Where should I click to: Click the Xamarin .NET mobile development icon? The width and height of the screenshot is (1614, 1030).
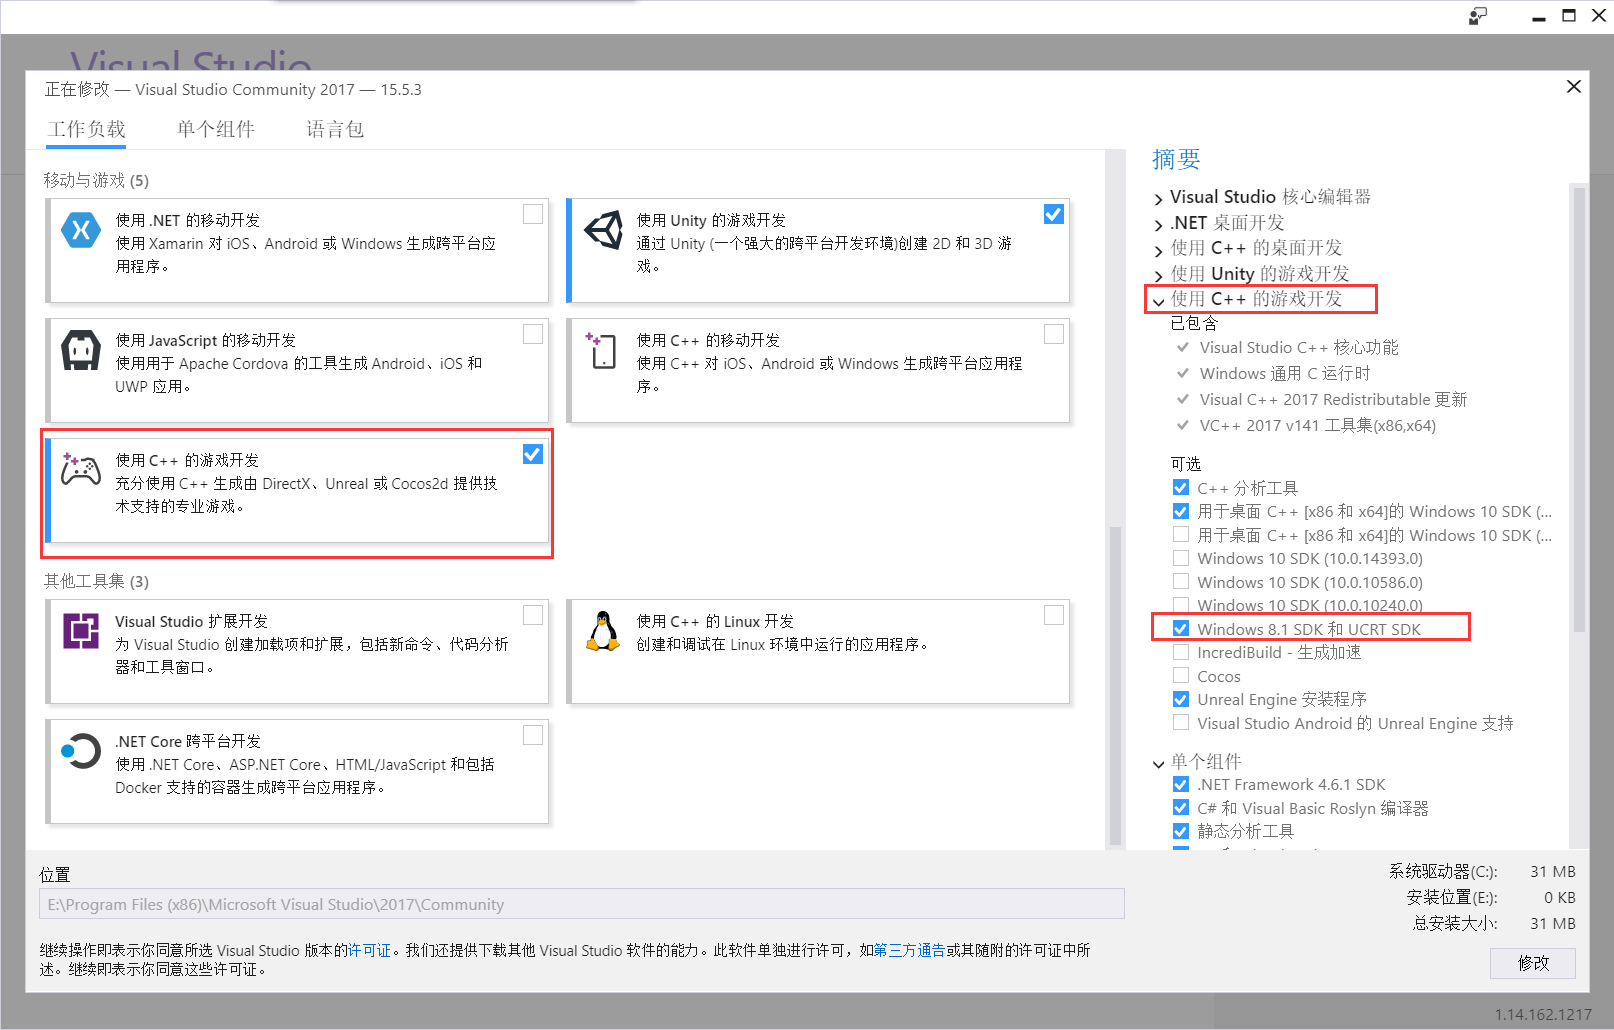coord(81,230)
